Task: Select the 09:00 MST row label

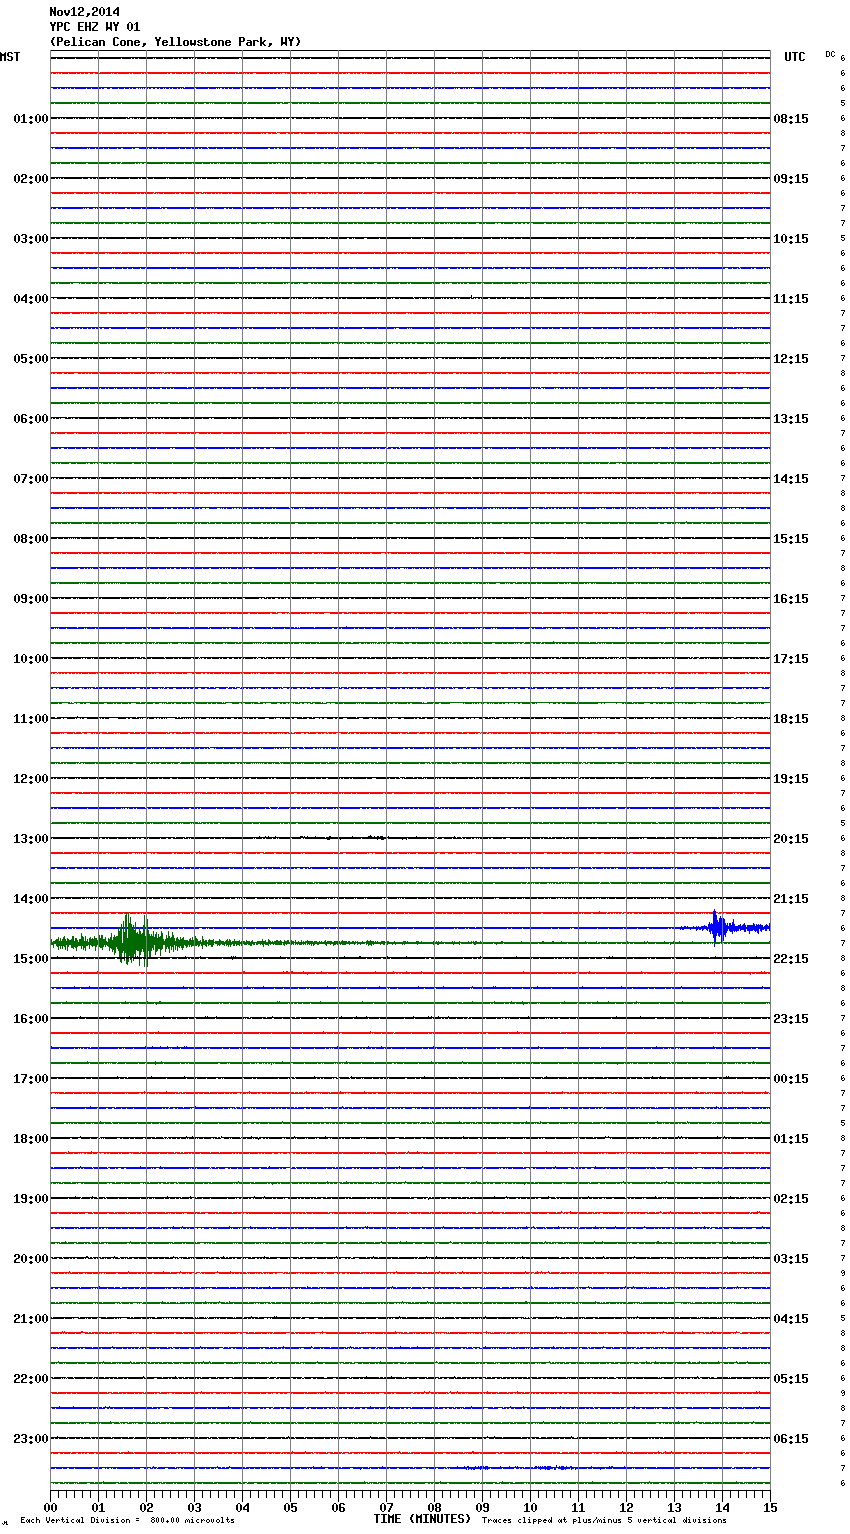Action: click(31, 599)
